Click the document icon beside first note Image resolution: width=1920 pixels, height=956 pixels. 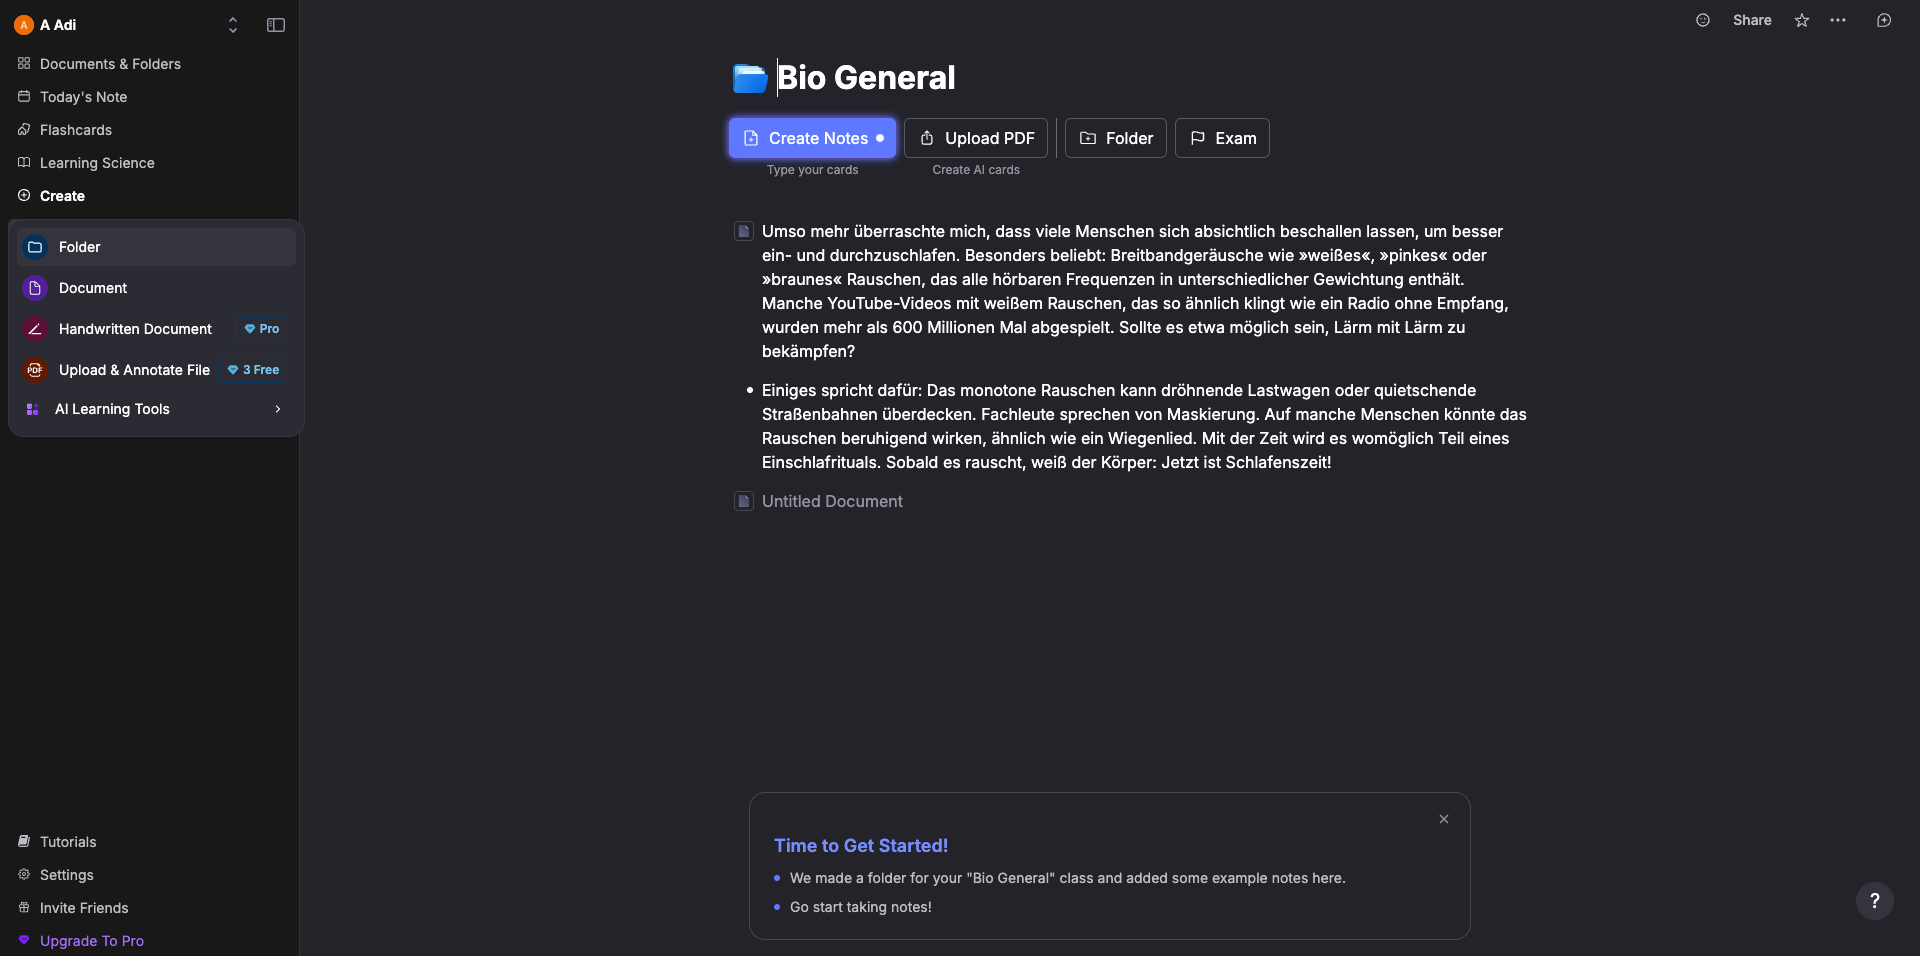[x=744, y=231]
